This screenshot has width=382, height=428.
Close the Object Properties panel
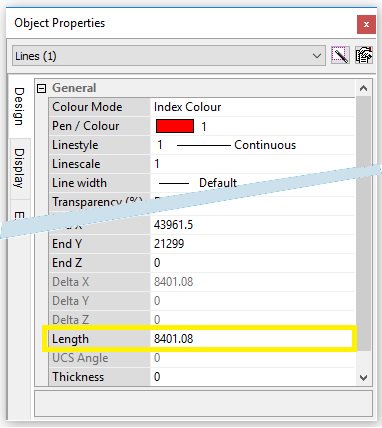pyautogui.click(x=366, y=24)
